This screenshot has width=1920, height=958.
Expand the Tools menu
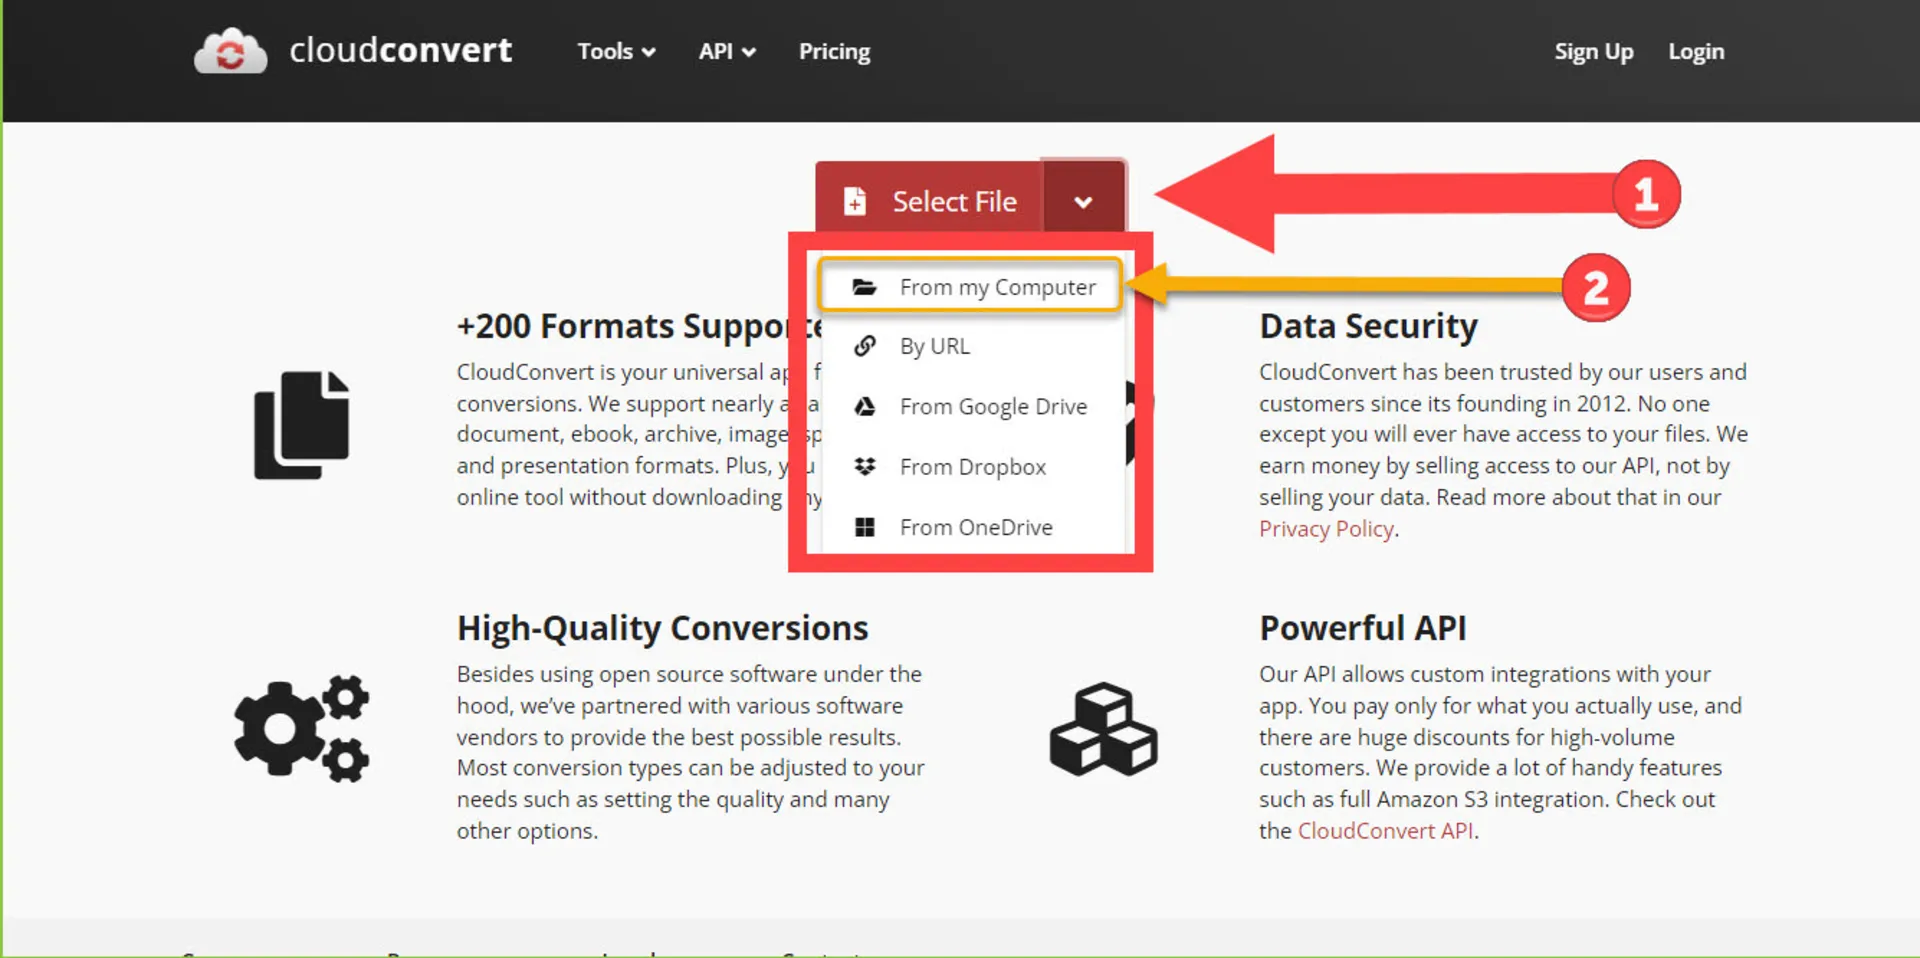(616, 51)
